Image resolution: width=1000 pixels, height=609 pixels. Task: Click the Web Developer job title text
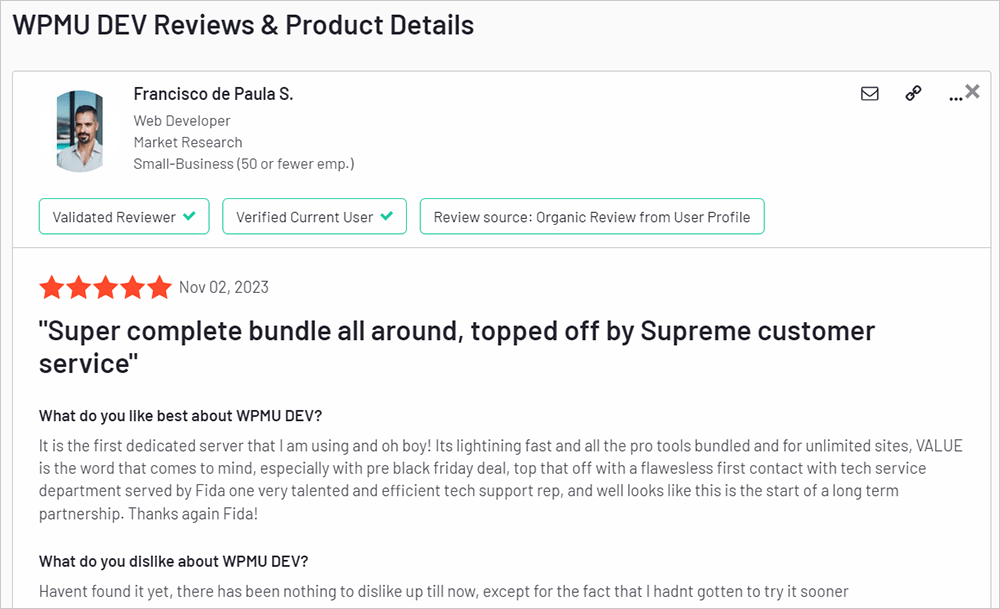[x=182, y=120]
